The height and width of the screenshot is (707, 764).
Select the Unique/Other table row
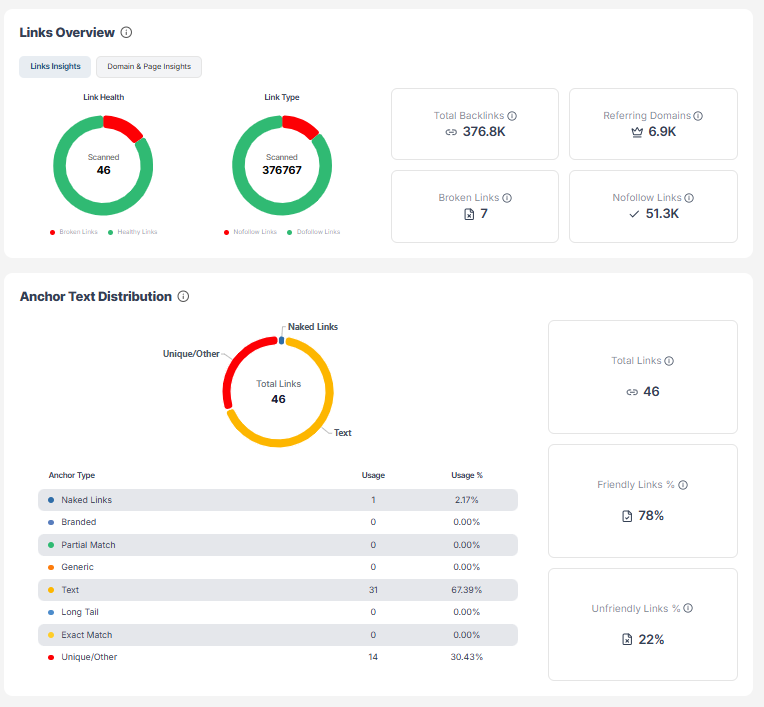(278, 657)
